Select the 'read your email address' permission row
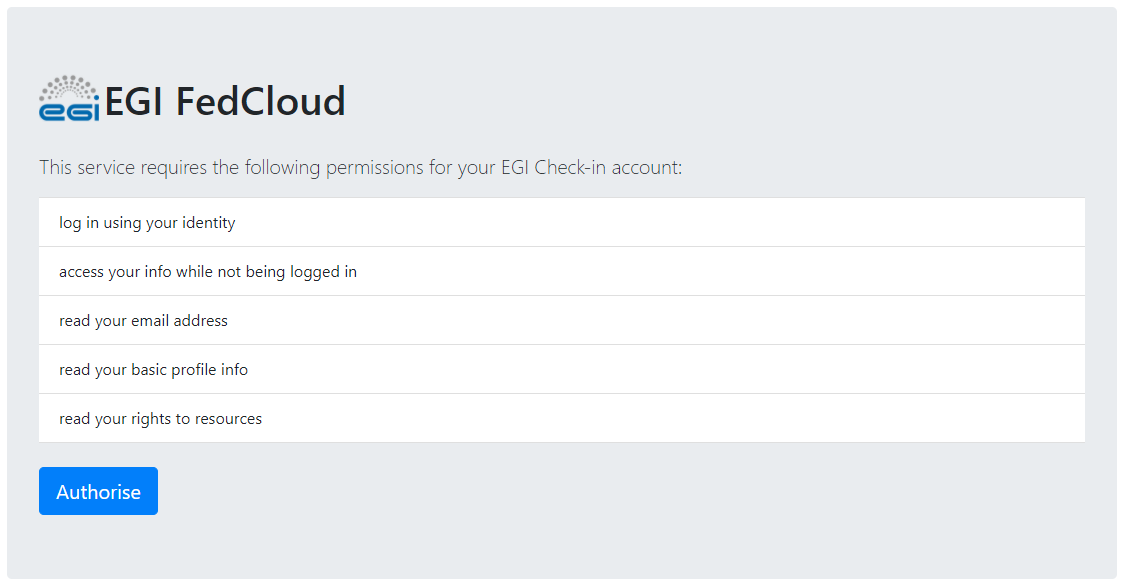 pos(561,320)
